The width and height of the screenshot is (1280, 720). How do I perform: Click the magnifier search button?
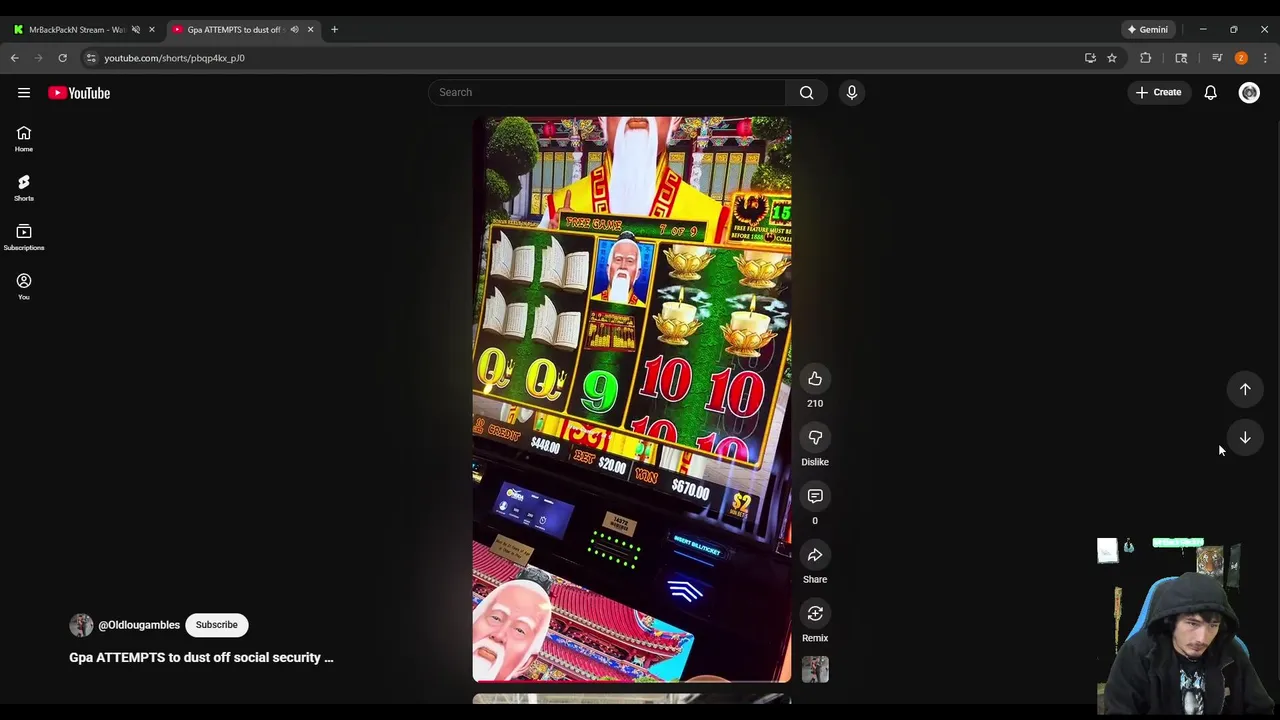point(807,92)
